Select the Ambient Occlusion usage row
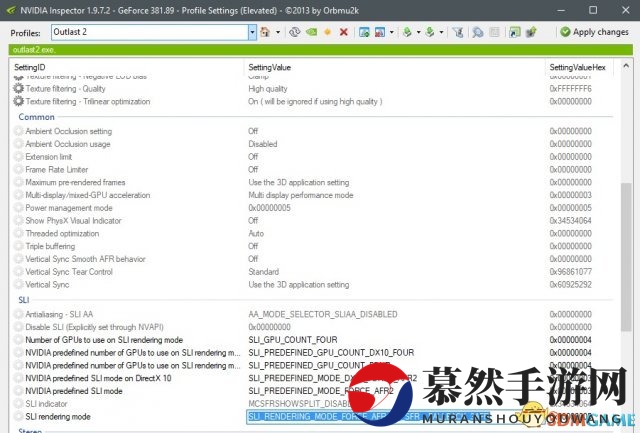640x433 pixels. coord(312,144)
